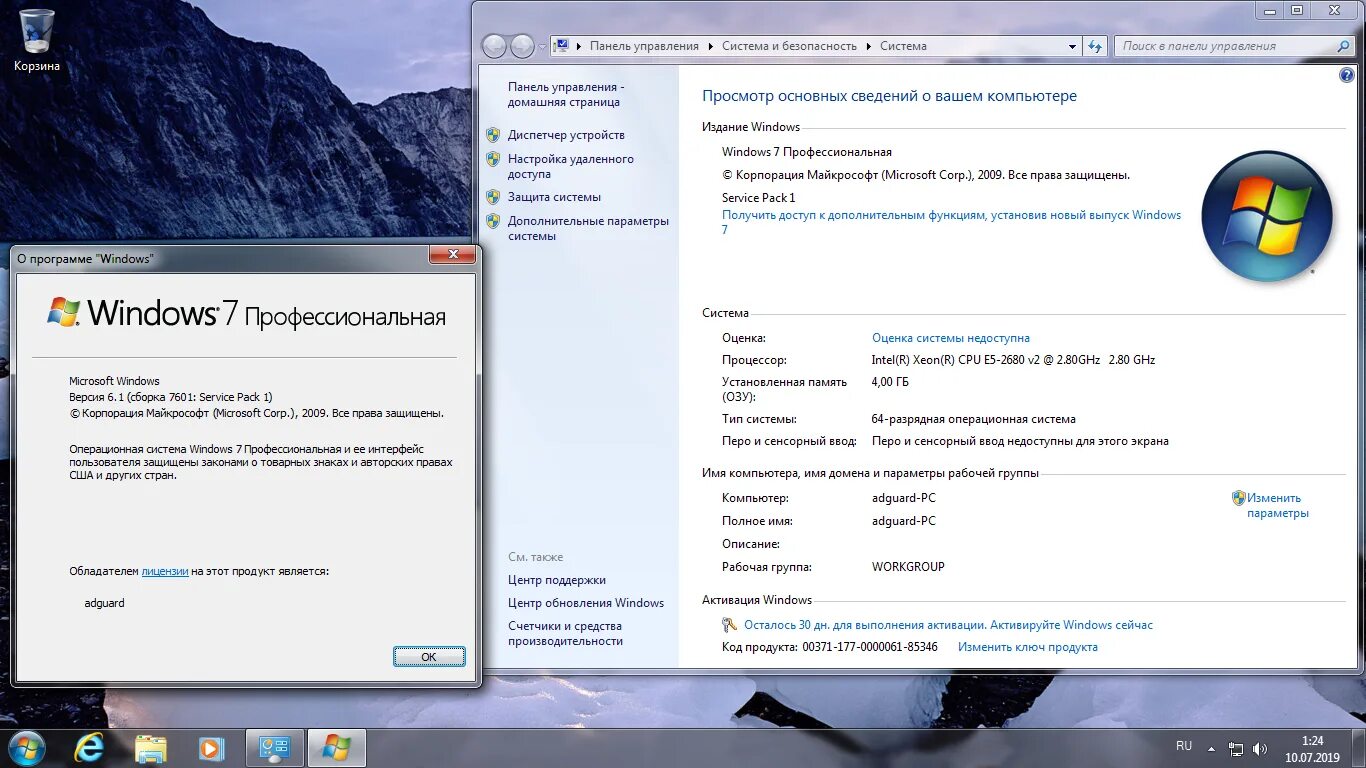1366x768 pixels.
Task: Click shield icon beside Дополнительные параметры системы
Action: coord(493,221)
